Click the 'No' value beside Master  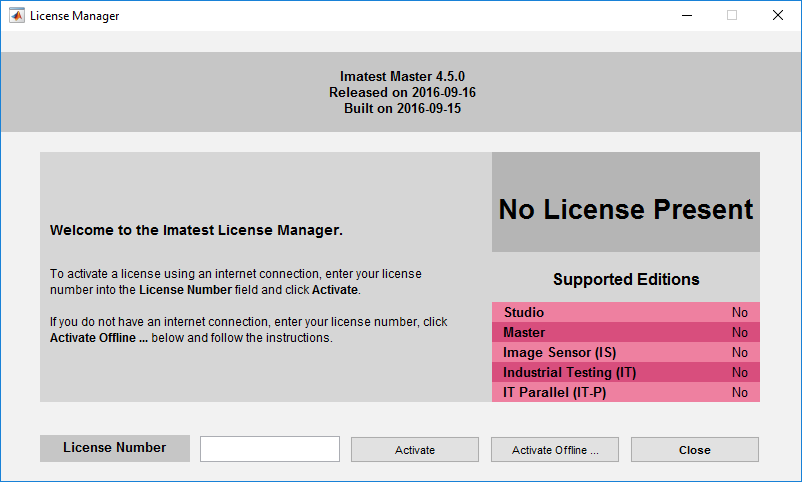click(740, 332)
